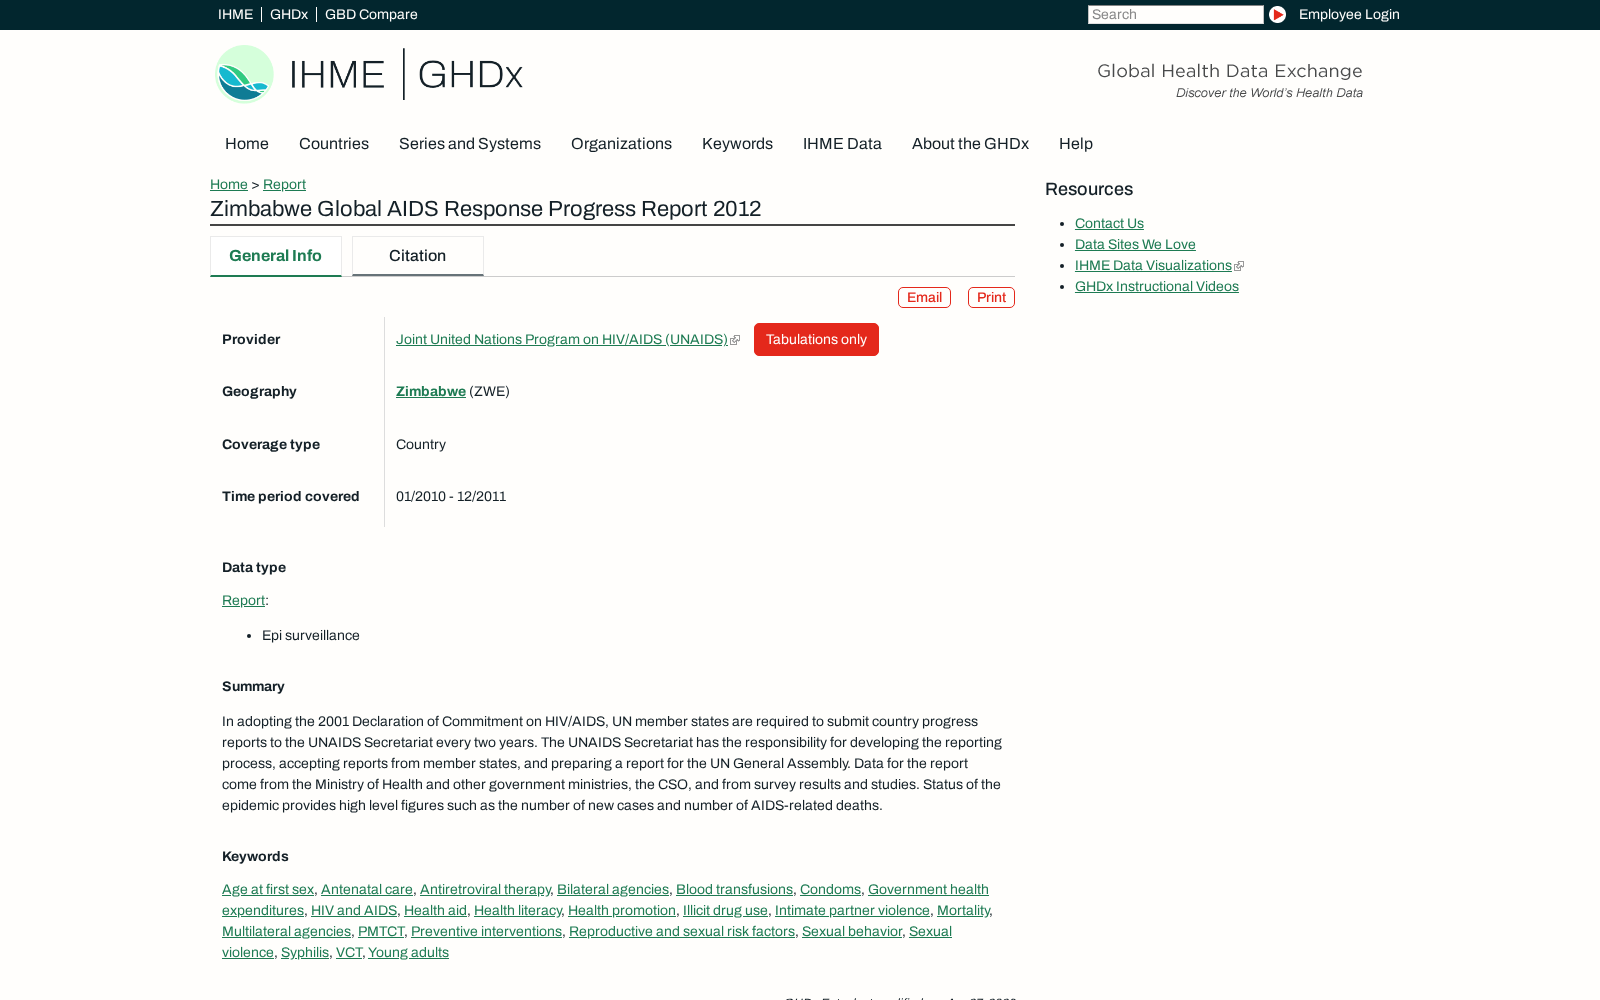Open the Organizations menu item

click(x=621, y=144)
